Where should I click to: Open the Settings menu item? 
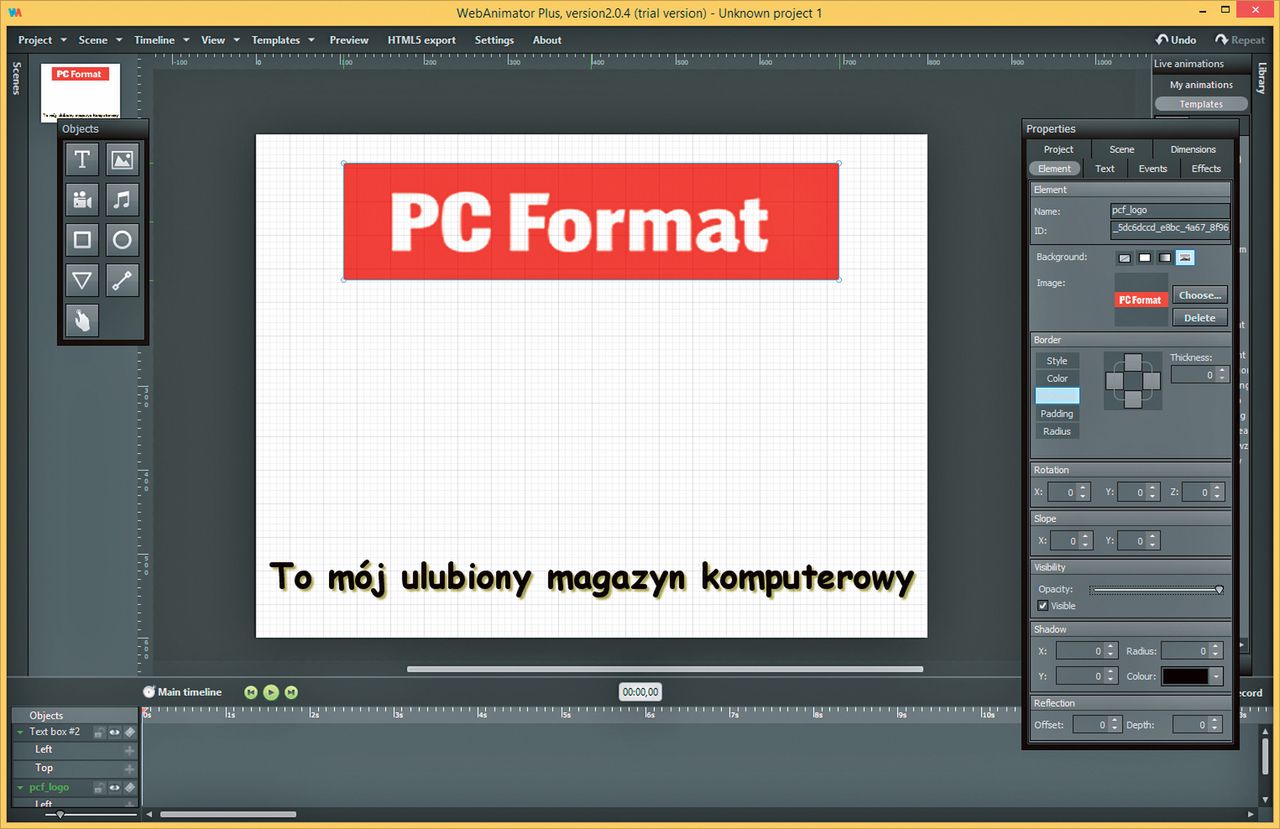tap(494, 40)
